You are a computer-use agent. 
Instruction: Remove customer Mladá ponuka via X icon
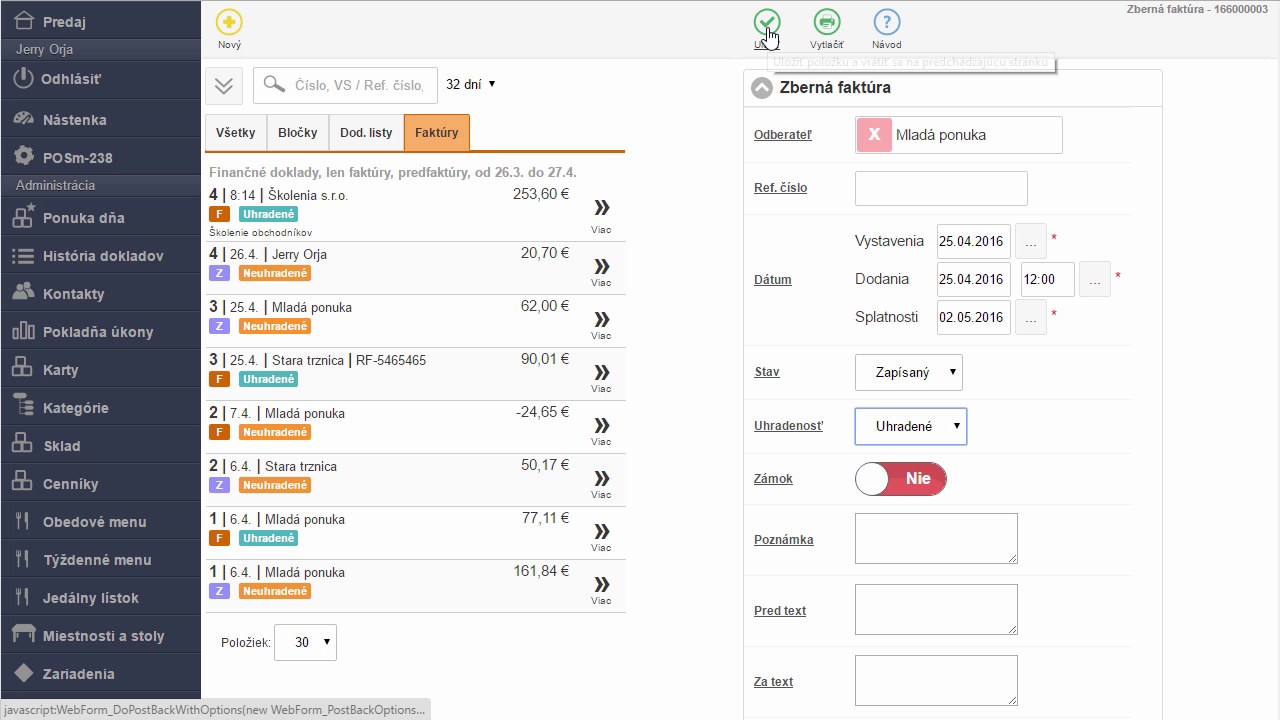click(874, 135)
